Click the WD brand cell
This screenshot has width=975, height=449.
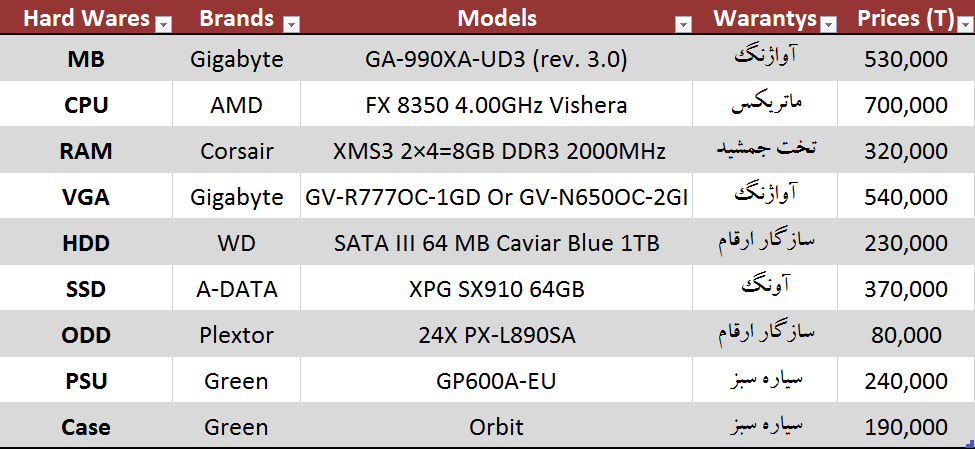click(x=236, y=243)
